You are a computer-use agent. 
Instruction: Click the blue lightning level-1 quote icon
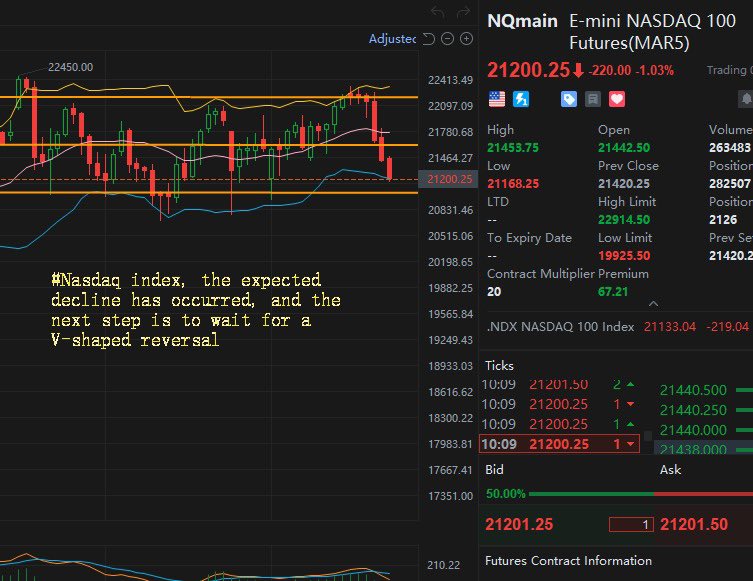[521, 99]
